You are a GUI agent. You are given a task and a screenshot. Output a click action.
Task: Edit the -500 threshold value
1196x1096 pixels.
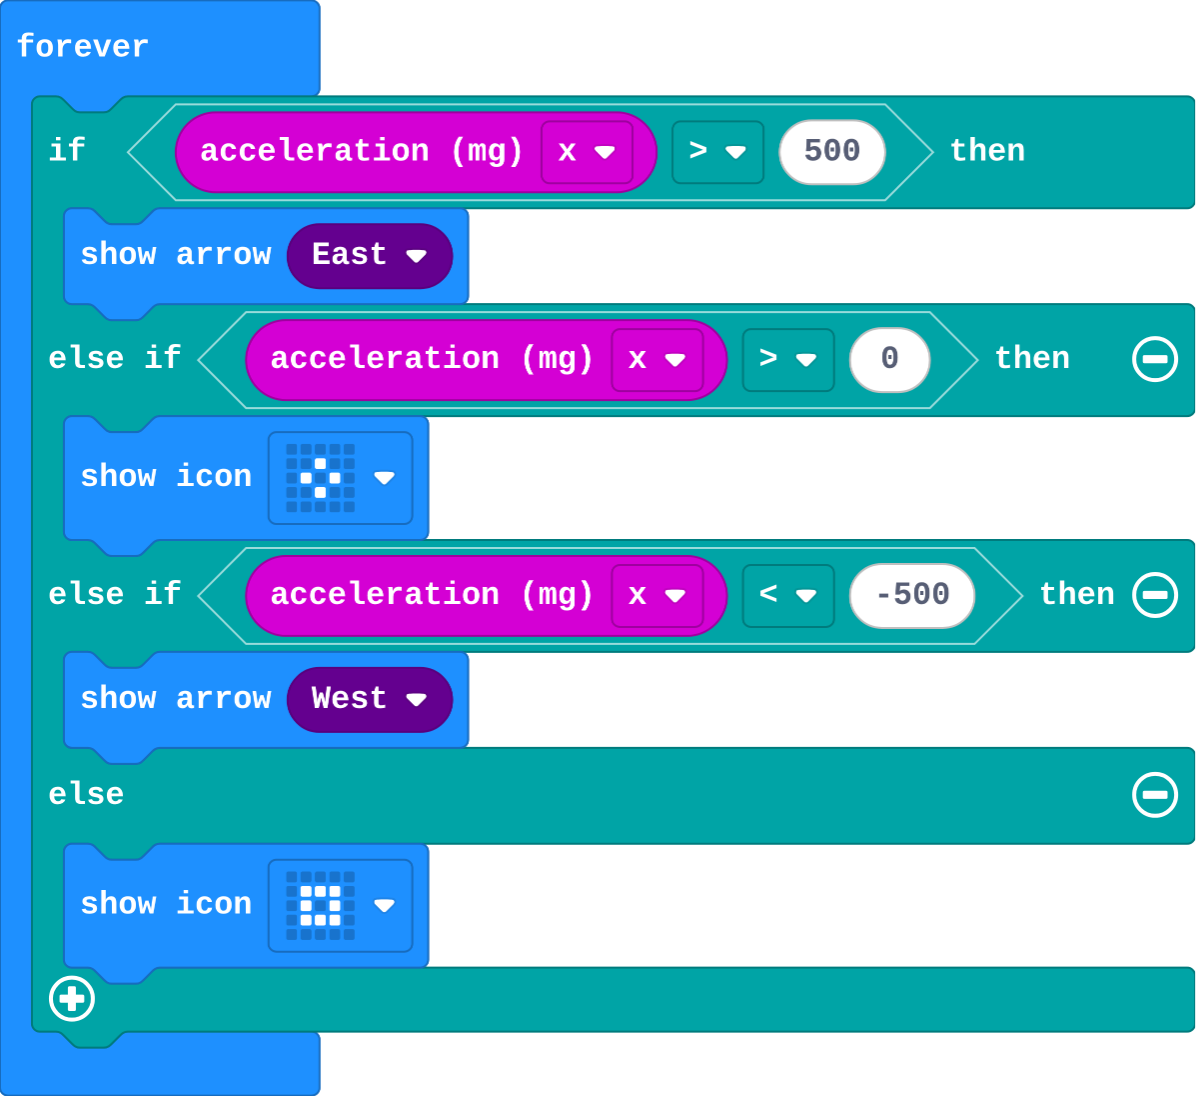click(x=912, y=596)
